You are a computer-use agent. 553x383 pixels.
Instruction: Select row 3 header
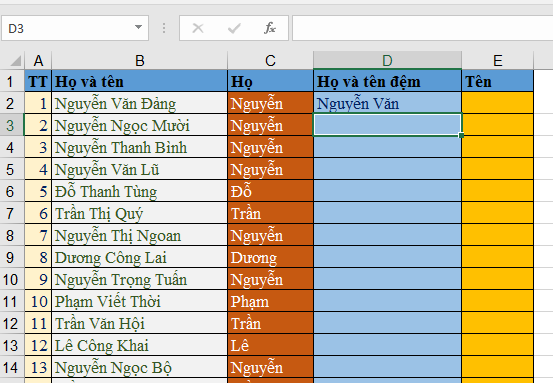(x=12, y=125)
